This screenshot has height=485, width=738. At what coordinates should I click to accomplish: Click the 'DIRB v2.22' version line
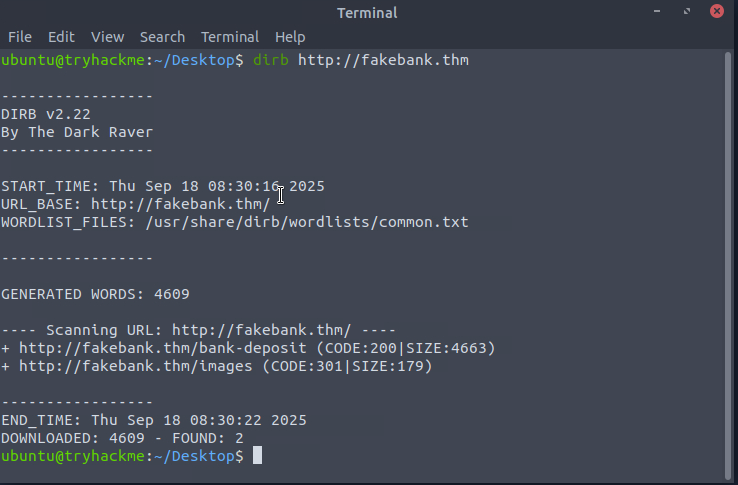pos(46,114)
